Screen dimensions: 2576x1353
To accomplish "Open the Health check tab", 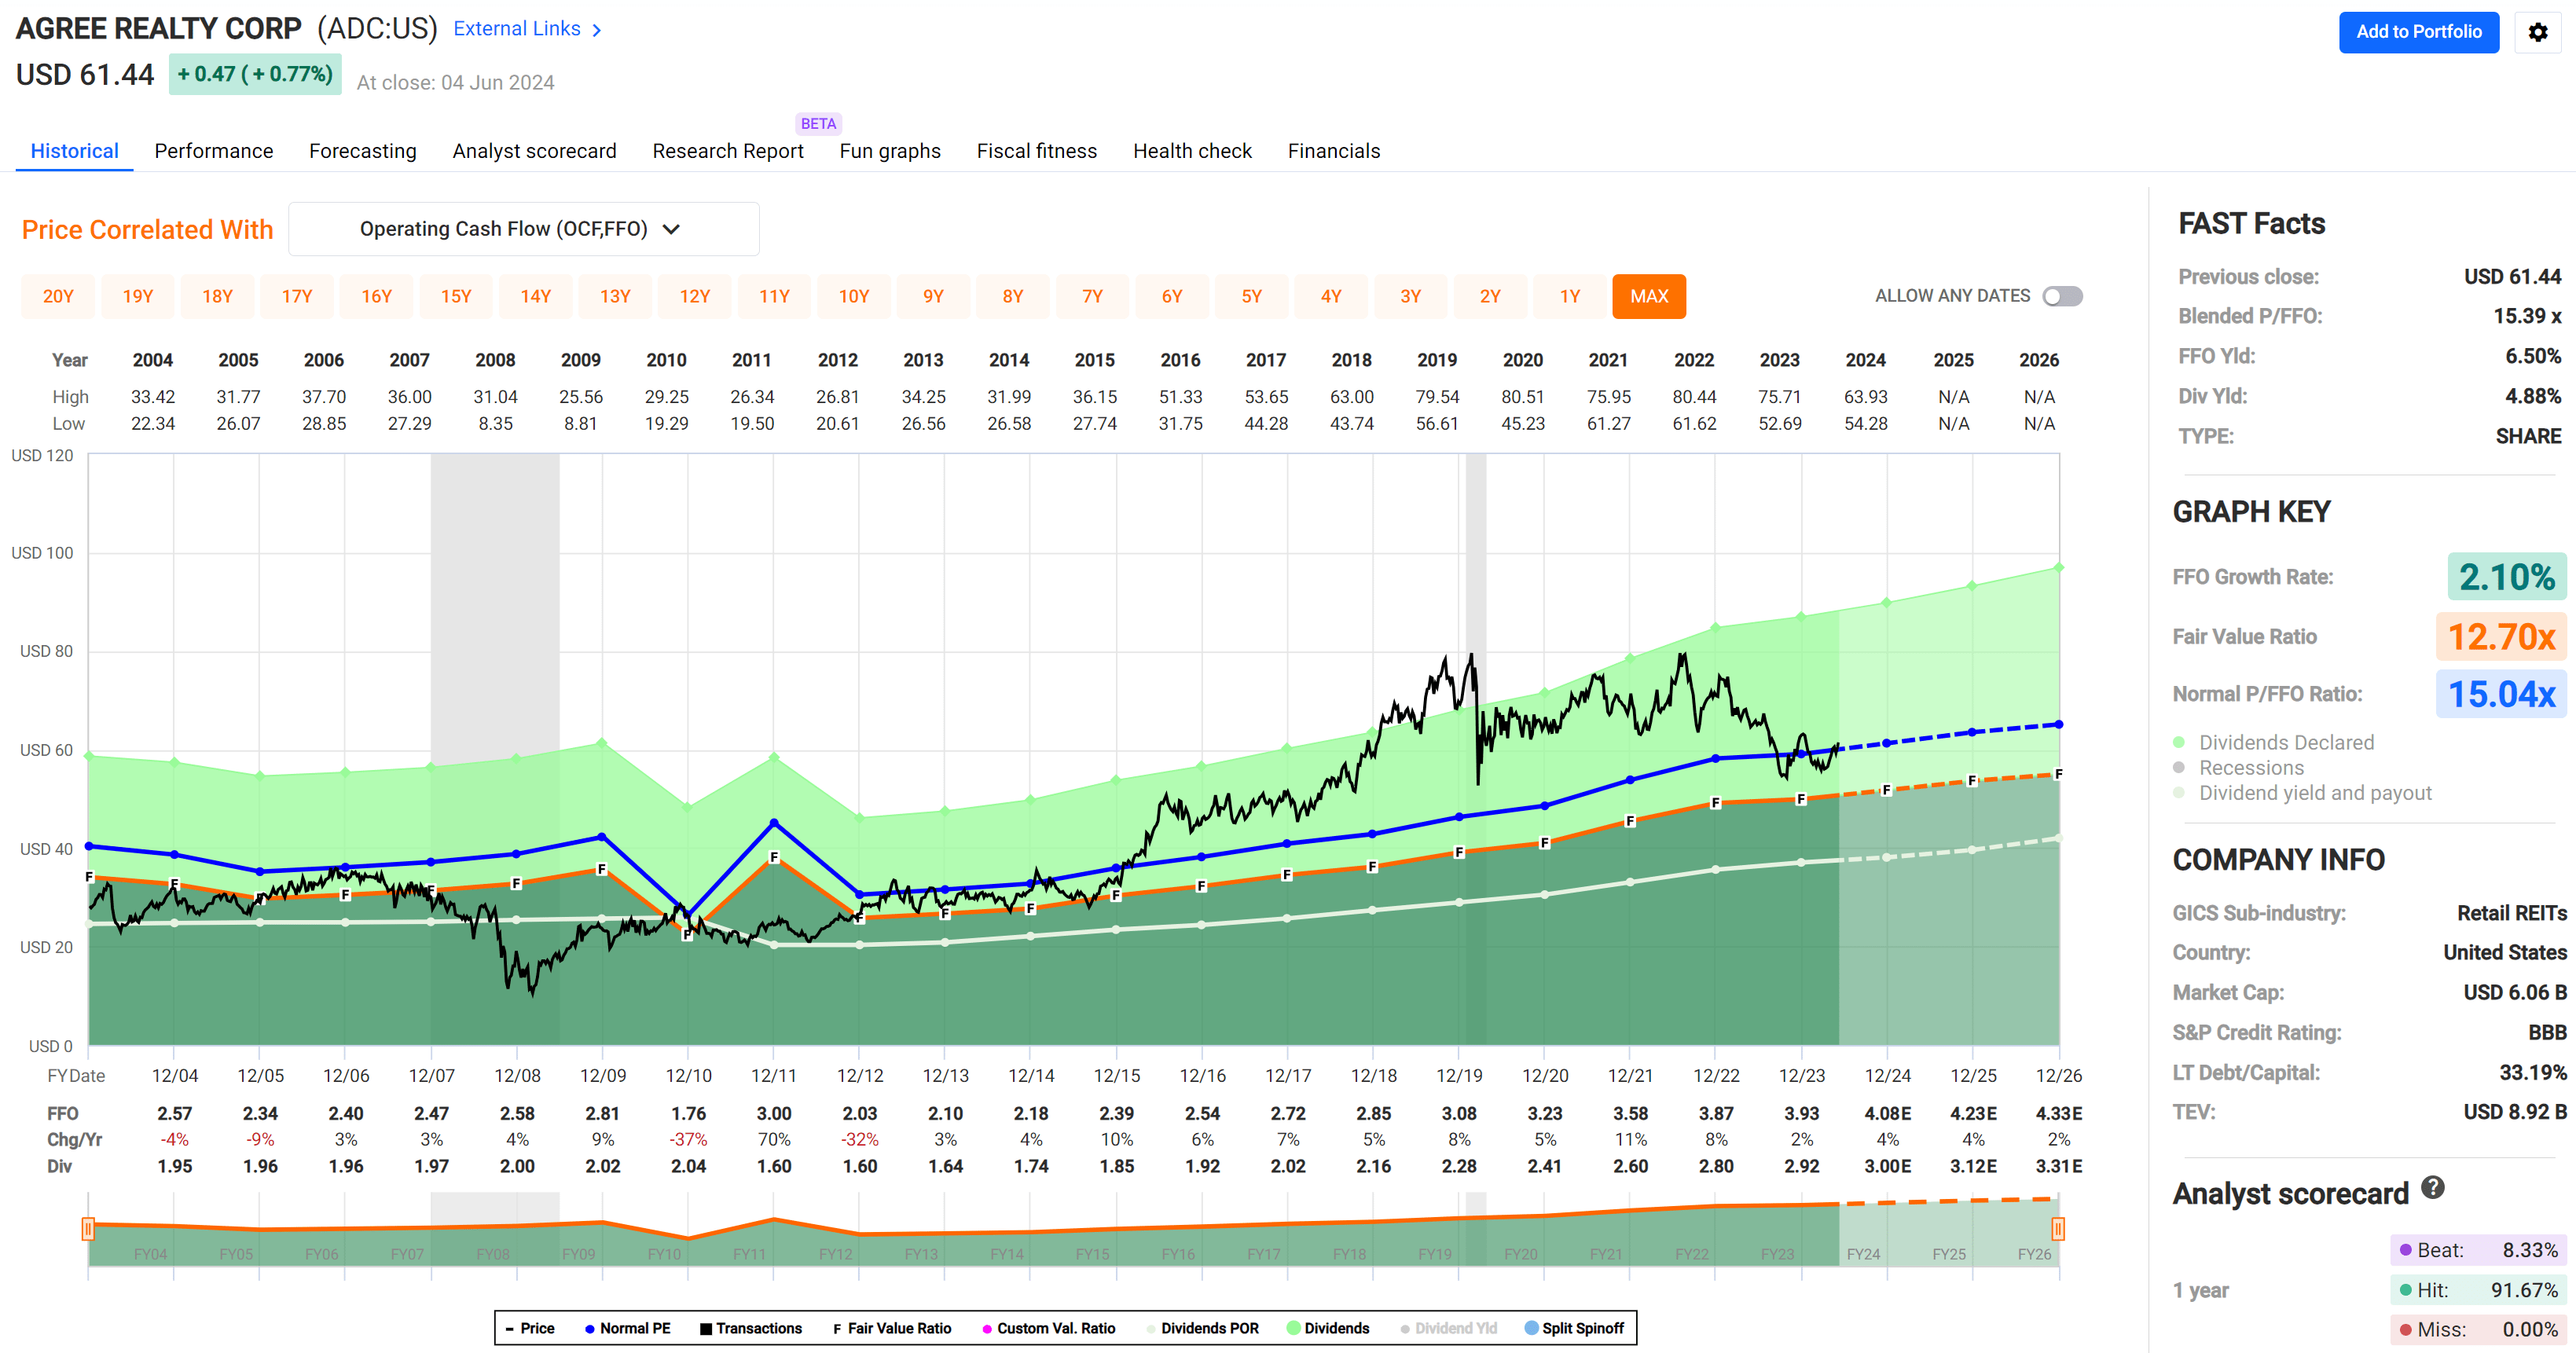I will click(1192, 151).
